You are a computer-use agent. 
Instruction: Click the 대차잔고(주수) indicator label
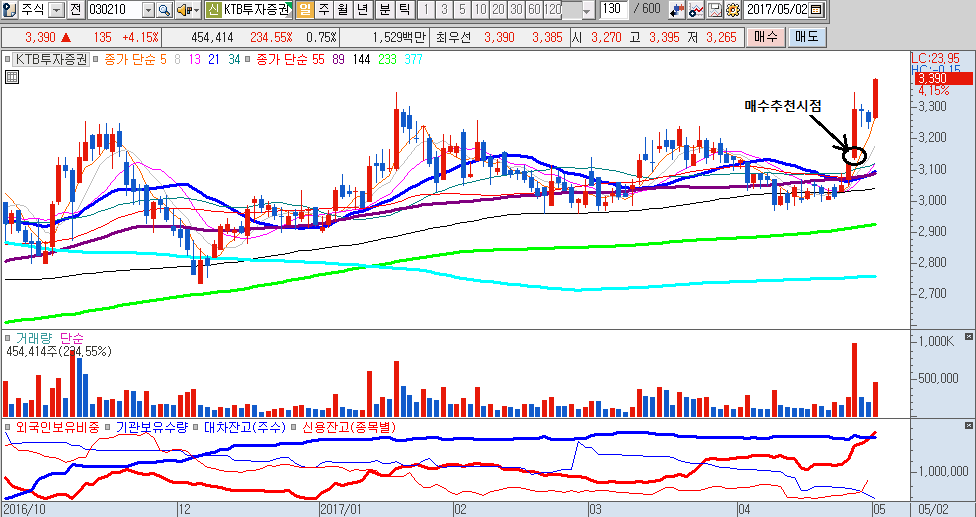tap(244, 427)
